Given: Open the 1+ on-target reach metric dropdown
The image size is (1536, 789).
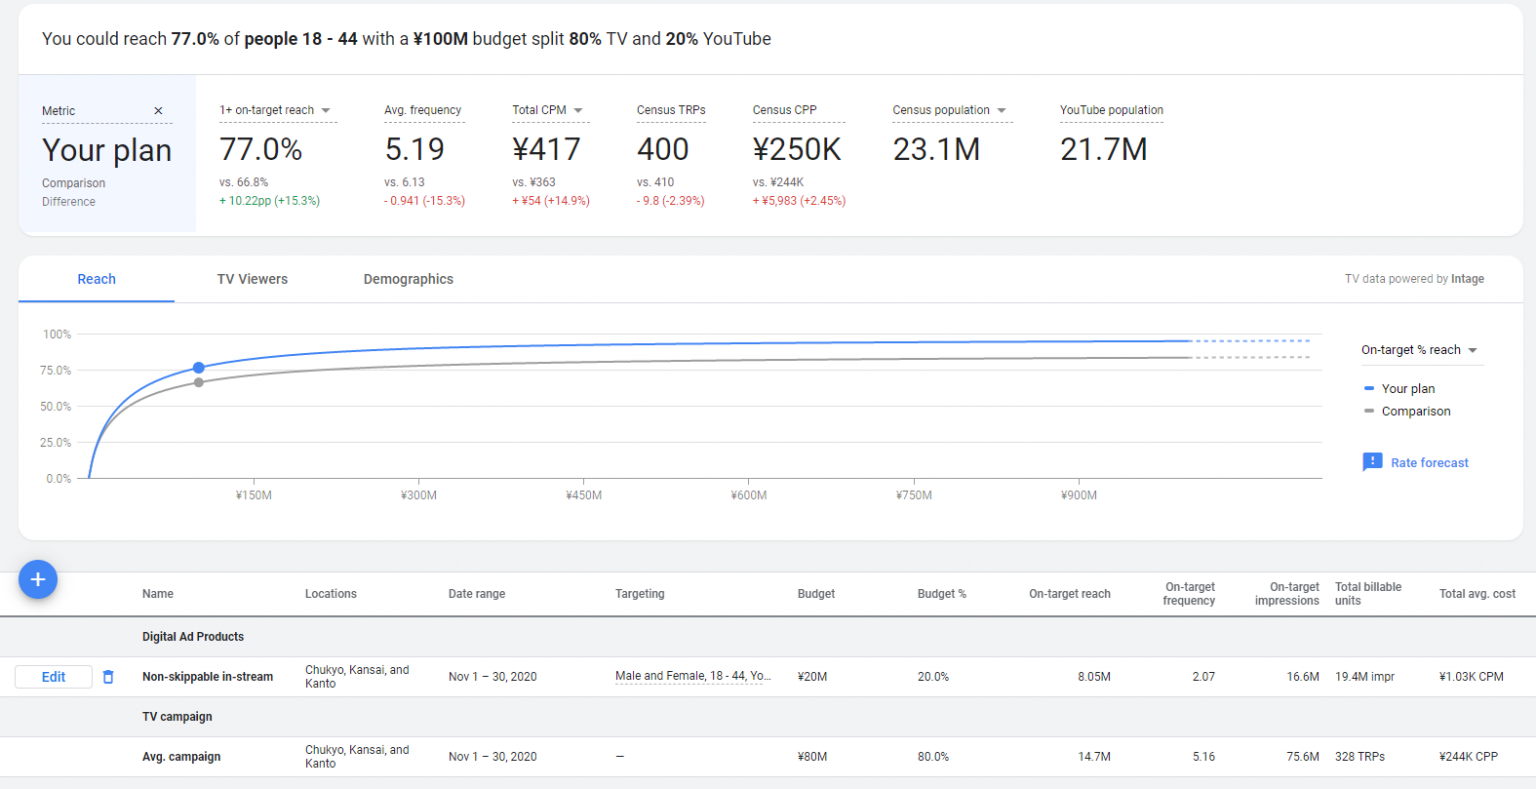Looking at the screenshot, I should coord(325,110).
